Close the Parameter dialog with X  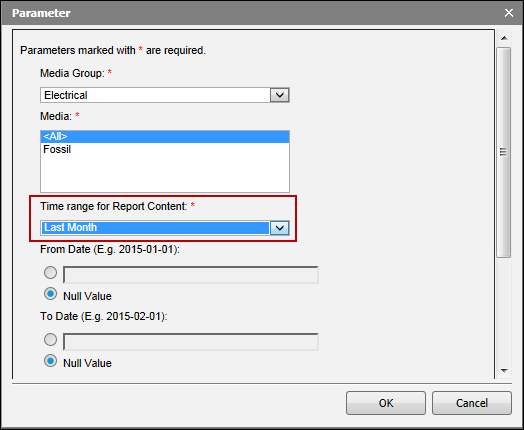click(509, 13)
